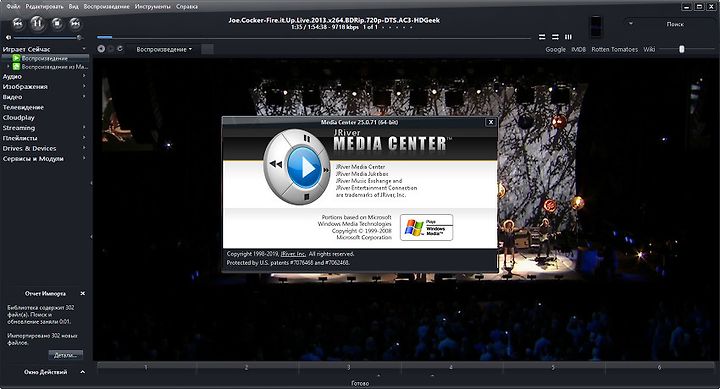The width and height of the screenshot is (720, 389).
Task: Open the Инструменты menu
Action: pyautogui.click(x=152, y=6)
